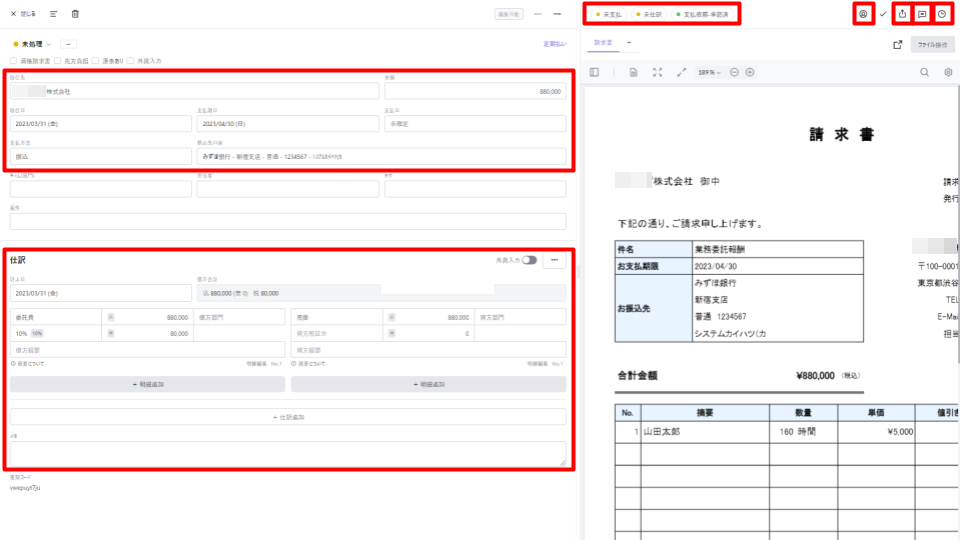Image resolution: width=960 pixels, height=540 pixels.
Task: Click the 未仕訳 status chip
Action: pyautogui.click(x=649, y=14)
